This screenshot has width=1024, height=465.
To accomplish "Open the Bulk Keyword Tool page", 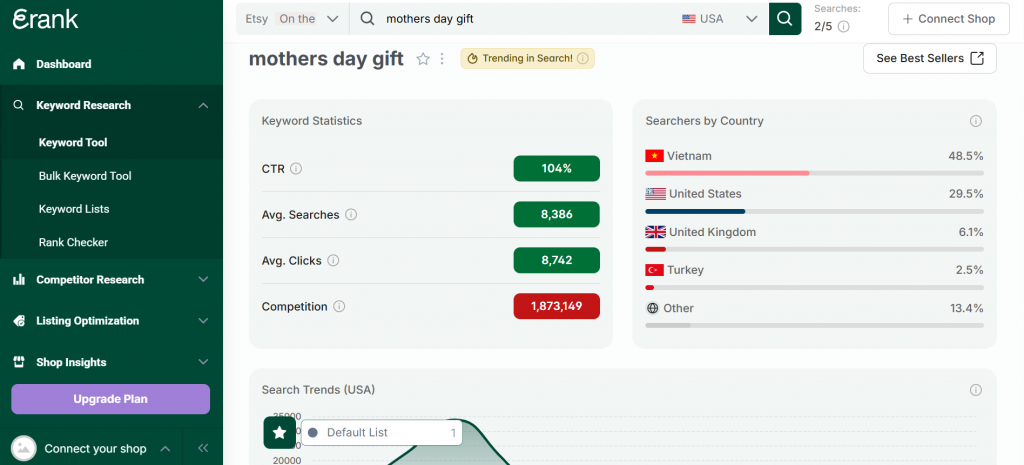I will click(85, 176).
